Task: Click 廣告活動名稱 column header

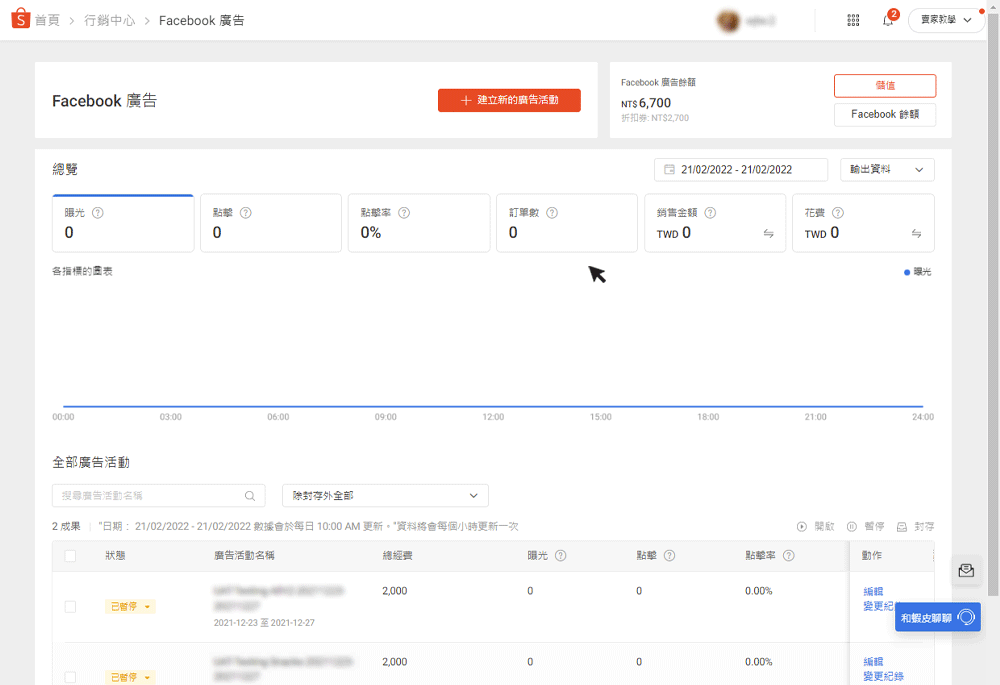Action: (244, 556)
